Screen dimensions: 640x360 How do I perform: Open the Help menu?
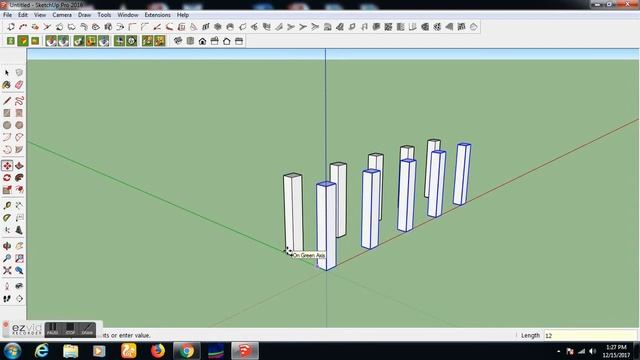pos(183,15)
